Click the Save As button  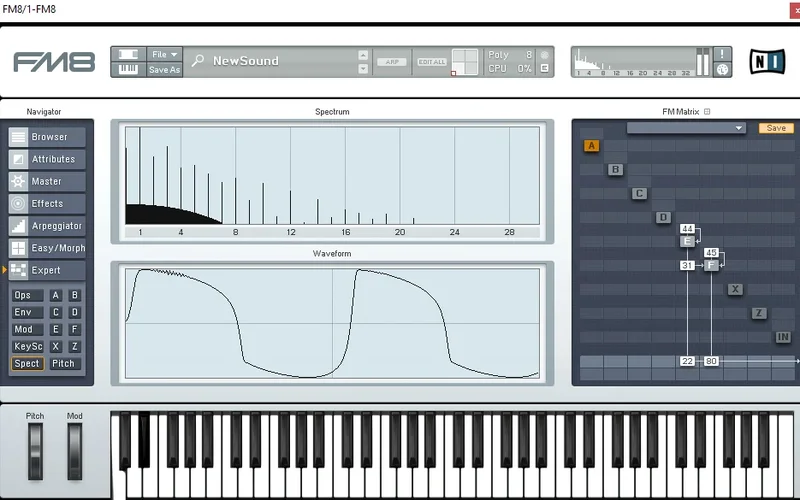click(x=164, y=69)
